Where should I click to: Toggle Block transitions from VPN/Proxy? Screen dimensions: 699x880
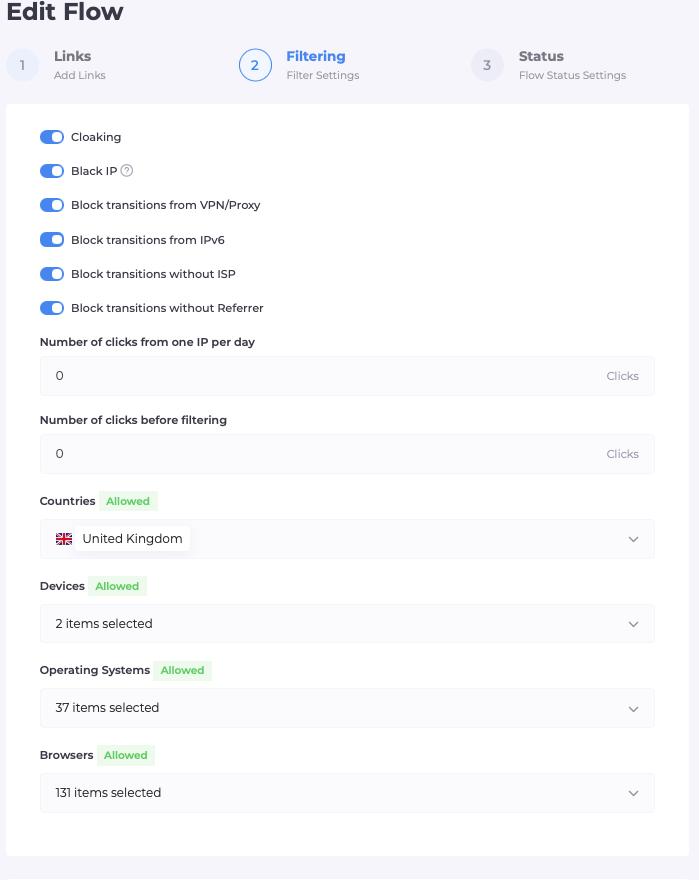pyautogui.click(x=52, y=205)
